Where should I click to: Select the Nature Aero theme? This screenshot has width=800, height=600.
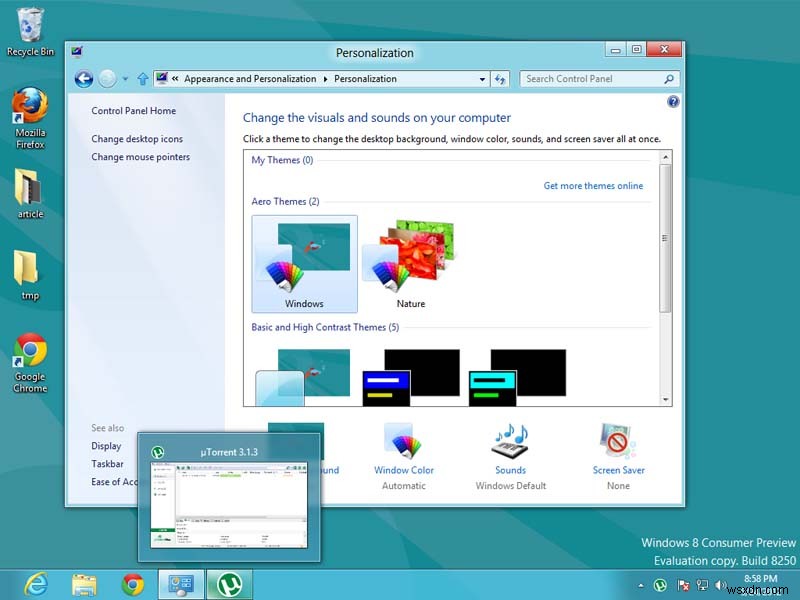point(411,255)
